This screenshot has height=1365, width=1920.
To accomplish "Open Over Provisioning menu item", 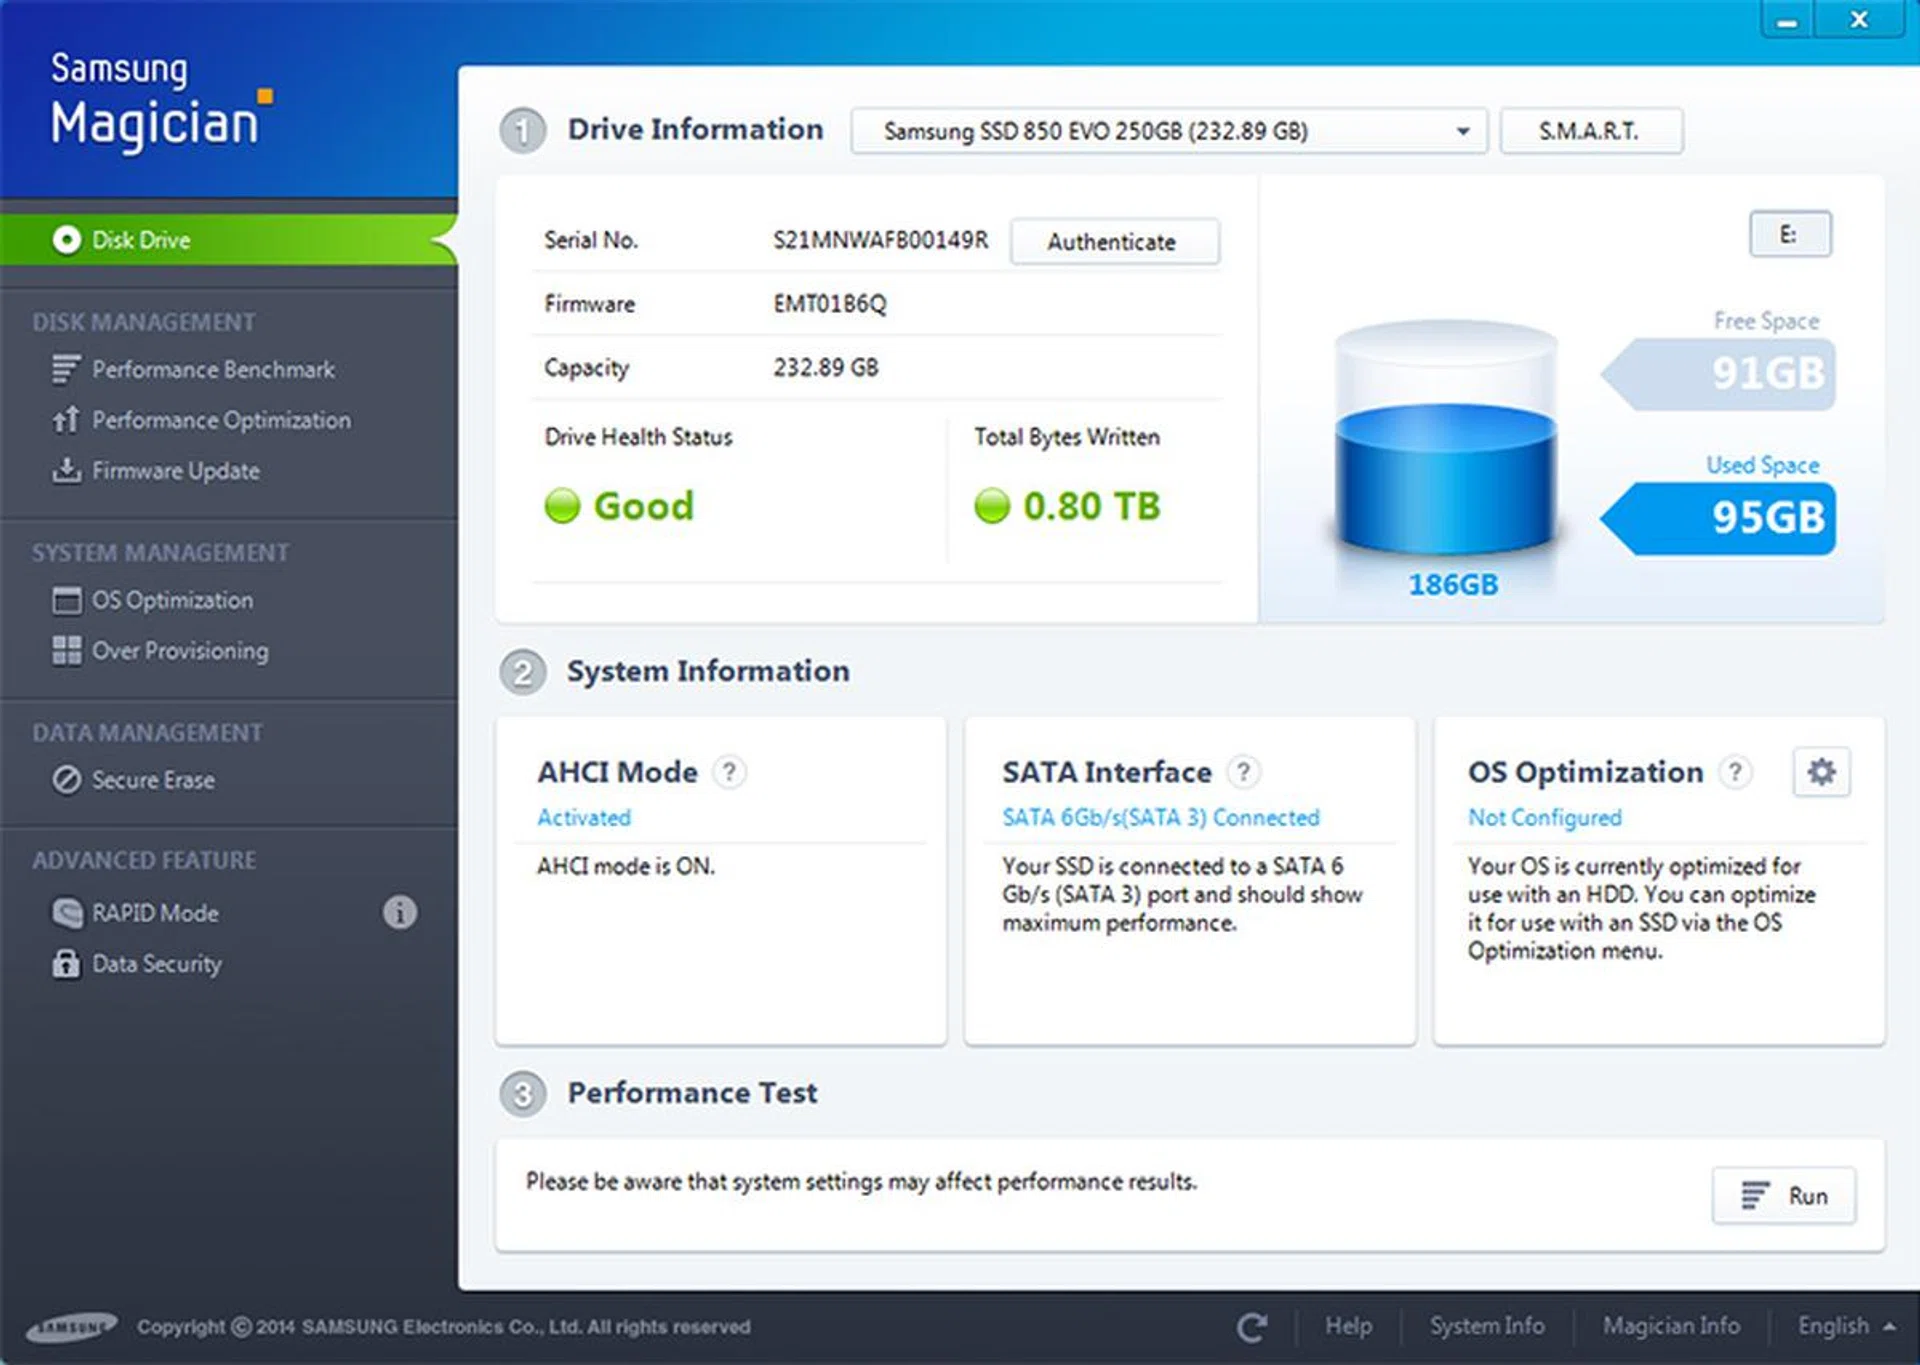I will (x=180, y=651).
